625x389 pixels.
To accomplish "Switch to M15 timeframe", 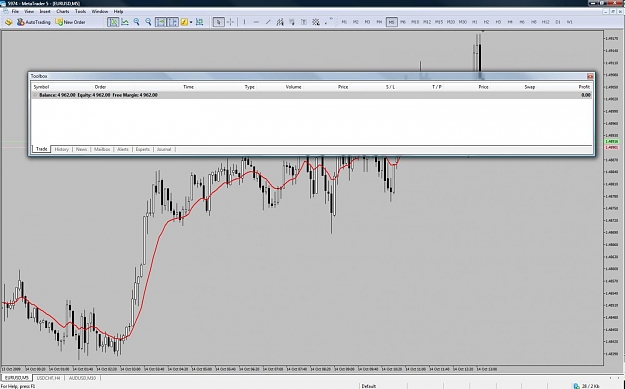I will click(x=439, y=22).
